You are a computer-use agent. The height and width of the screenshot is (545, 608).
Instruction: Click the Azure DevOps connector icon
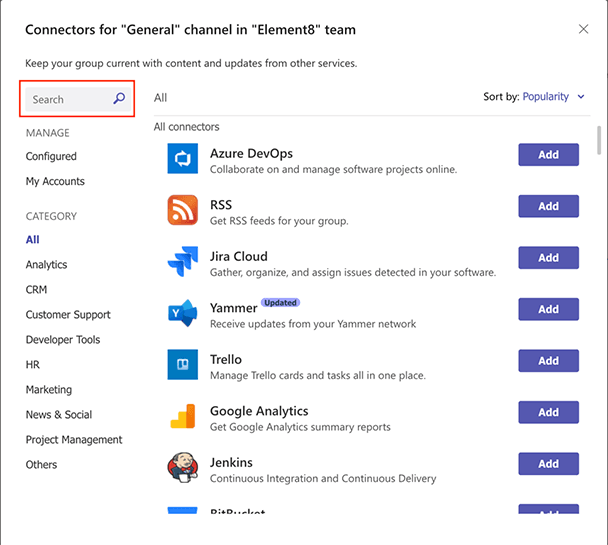tap(183, 159)
